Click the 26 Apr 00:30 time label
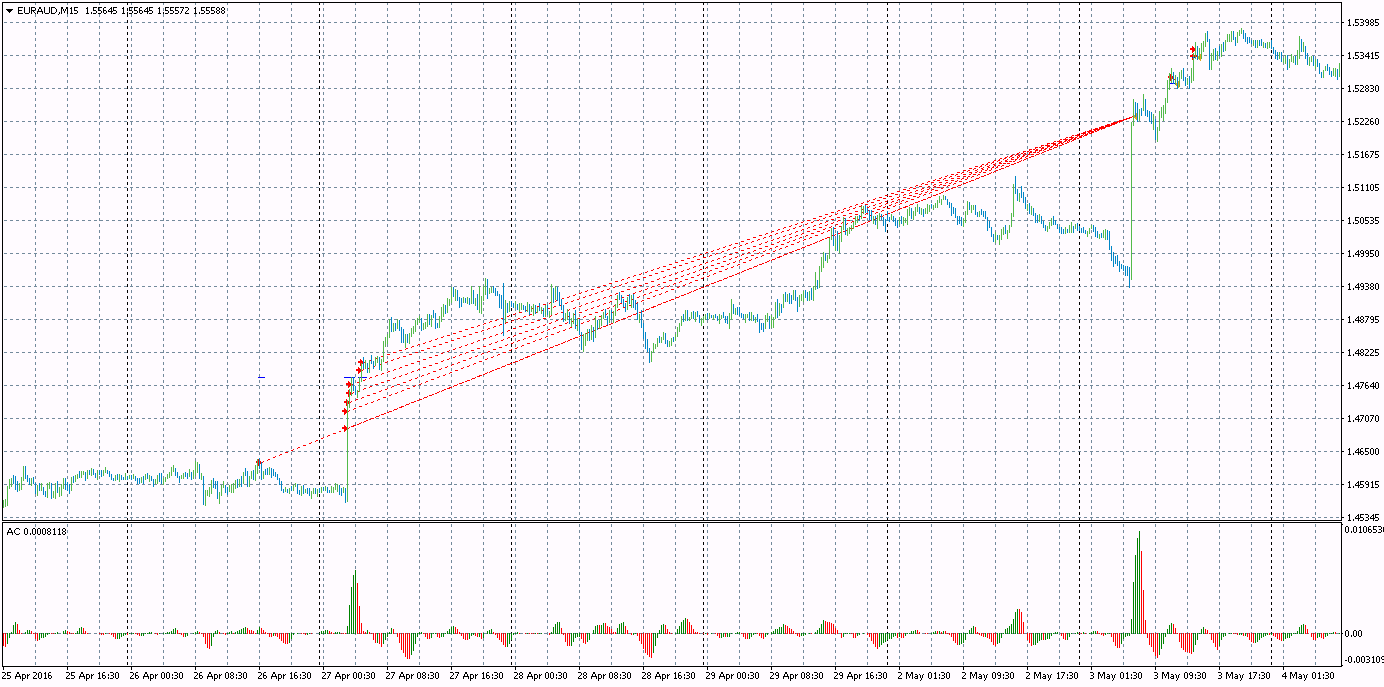The image size is (1384, 687). 155,676
